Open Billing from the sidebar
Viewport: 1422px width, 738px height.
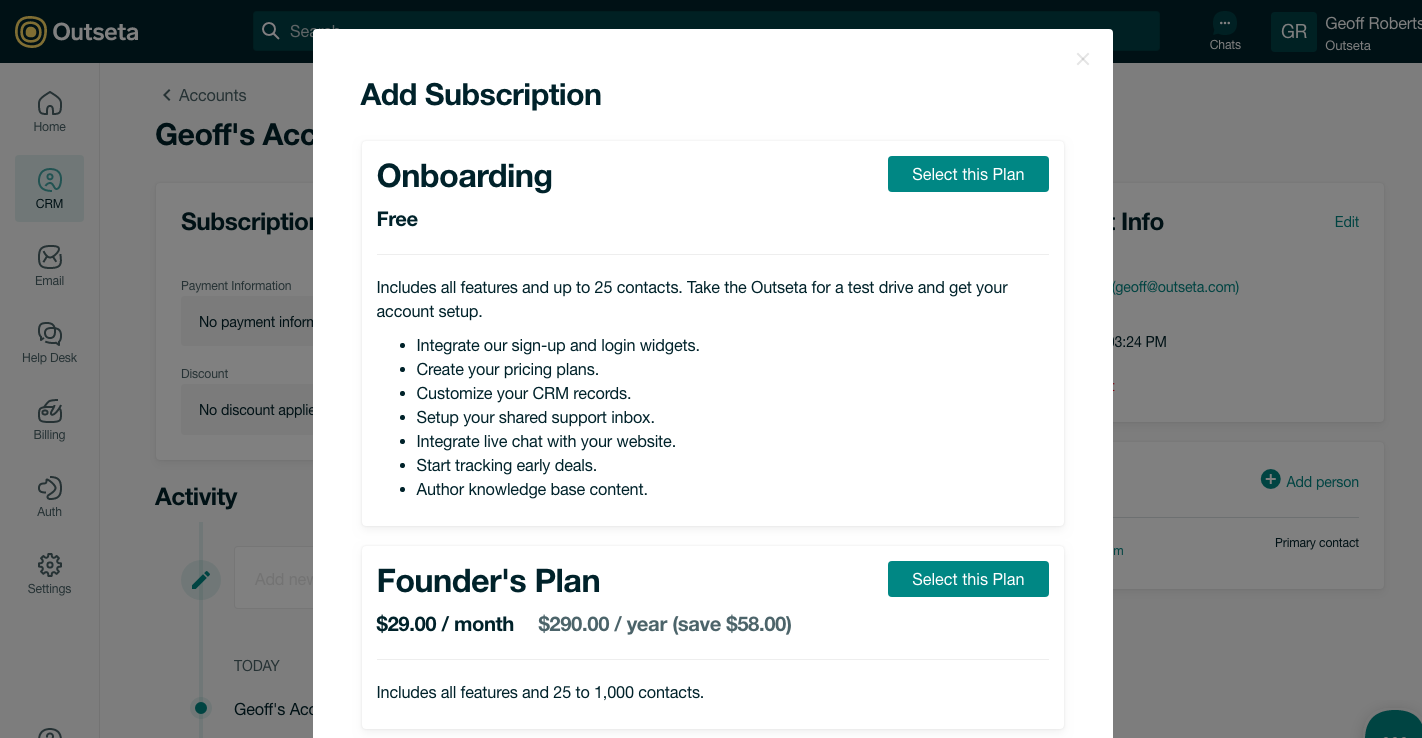click(49, 419)
